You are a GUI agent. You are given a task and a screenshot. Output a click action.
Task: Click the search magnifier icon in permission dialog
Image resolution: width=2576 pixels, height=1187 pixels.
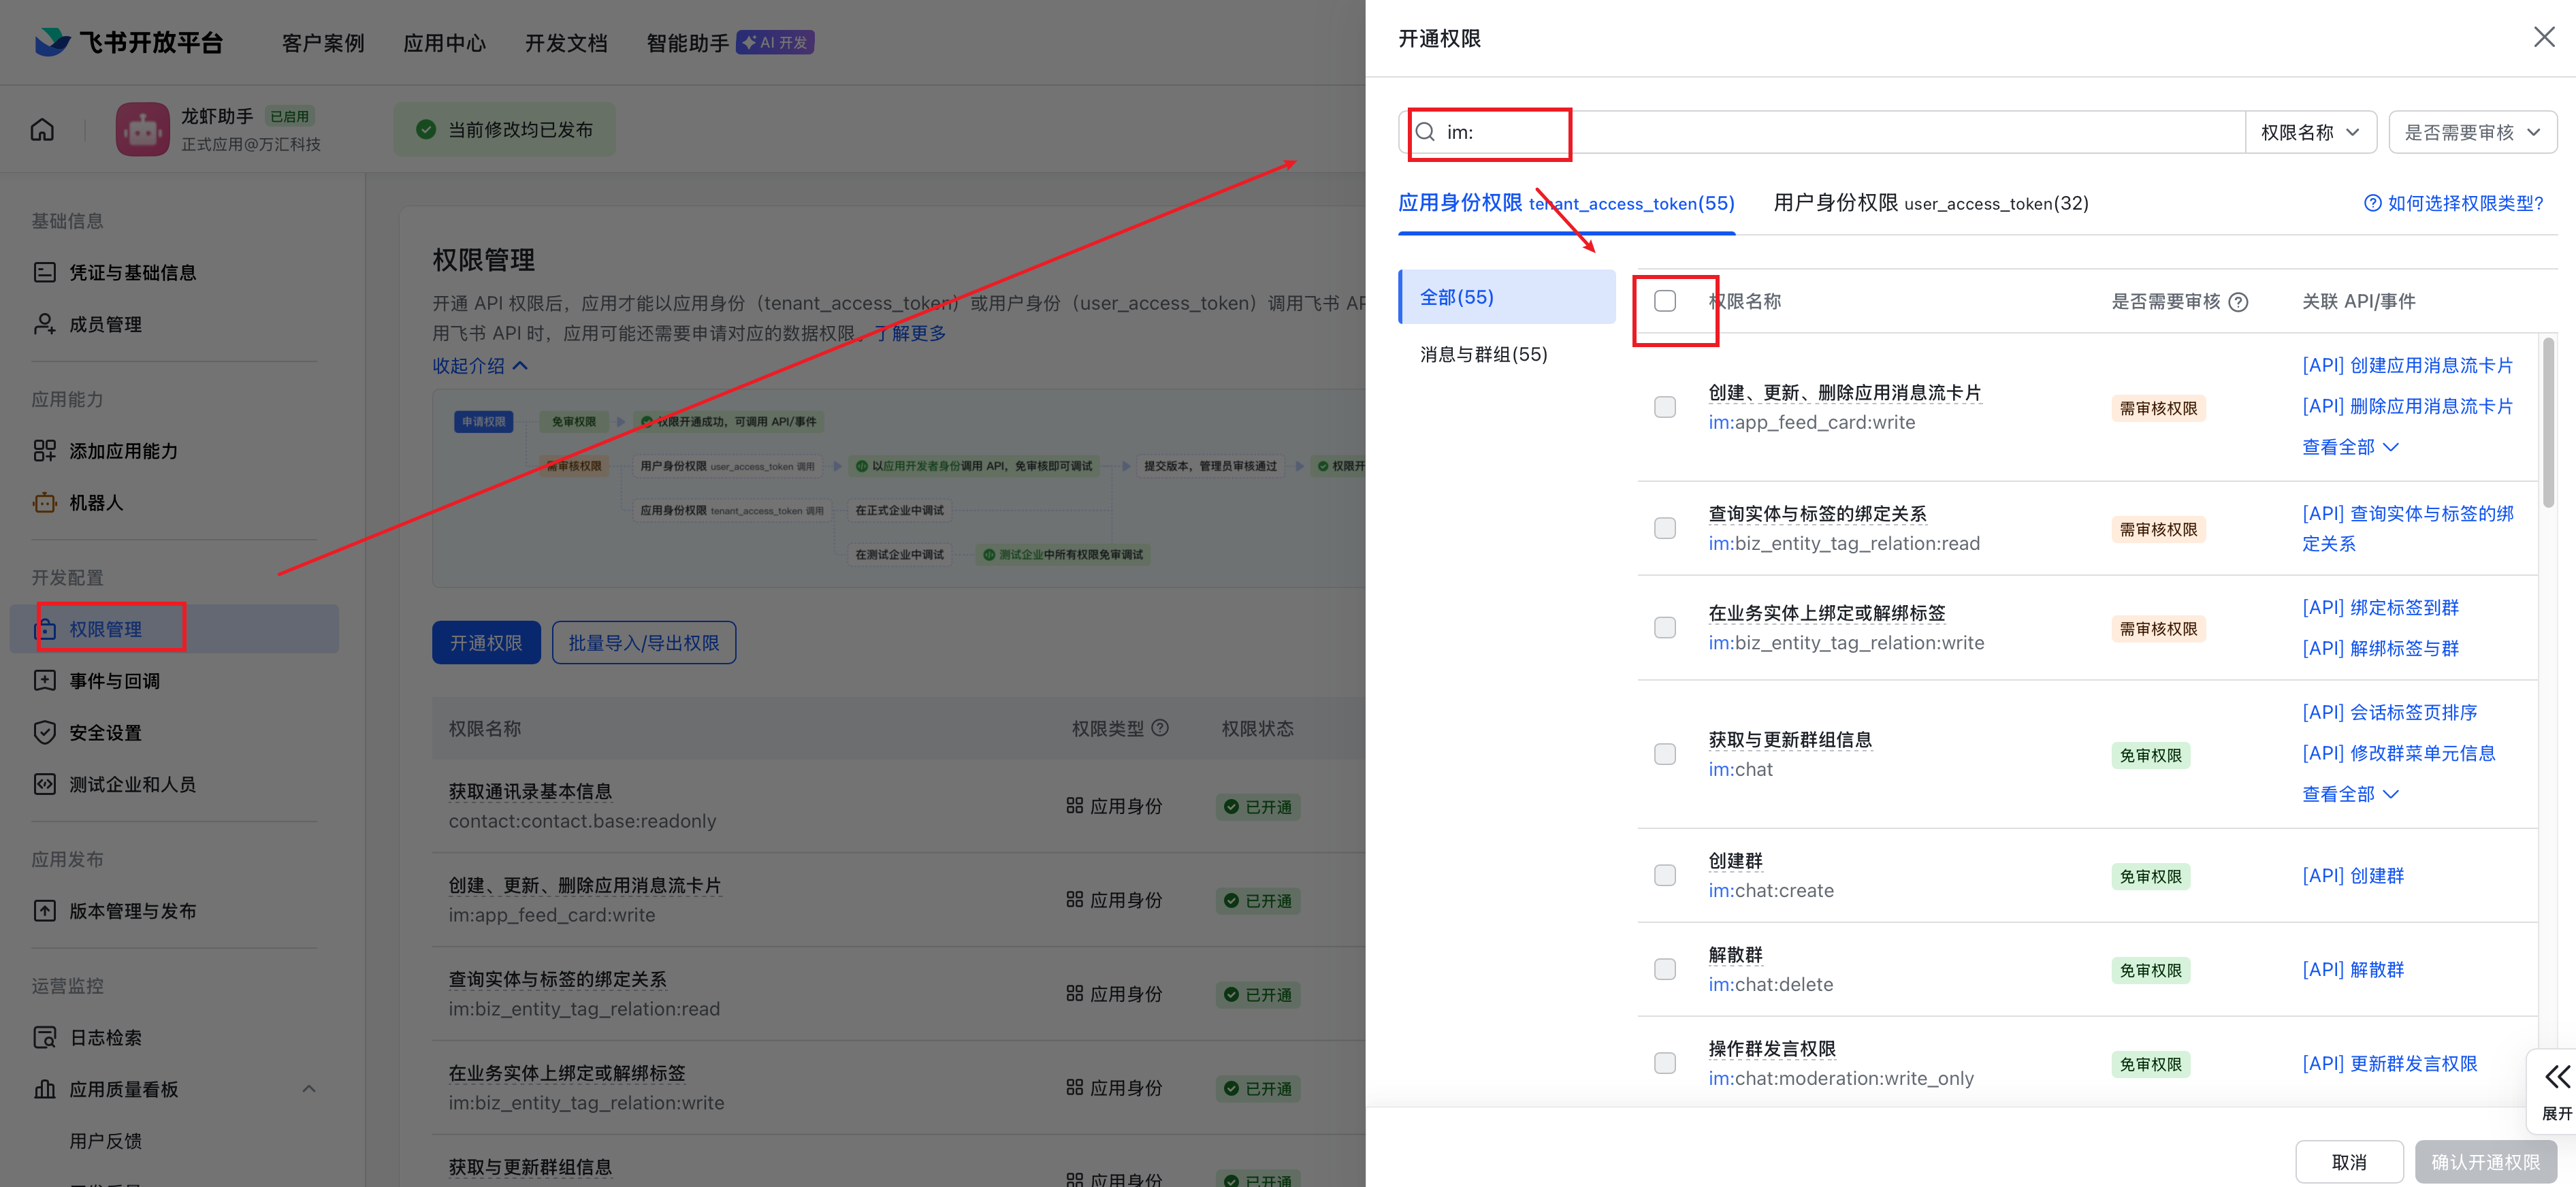coord(1425,132)
